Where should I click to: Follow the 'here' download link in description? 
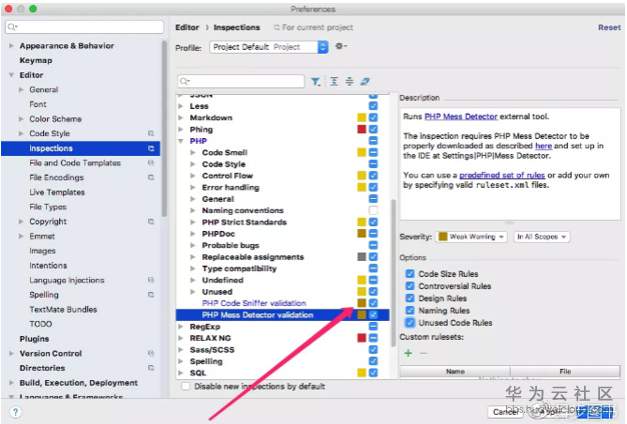coord(543,146)
